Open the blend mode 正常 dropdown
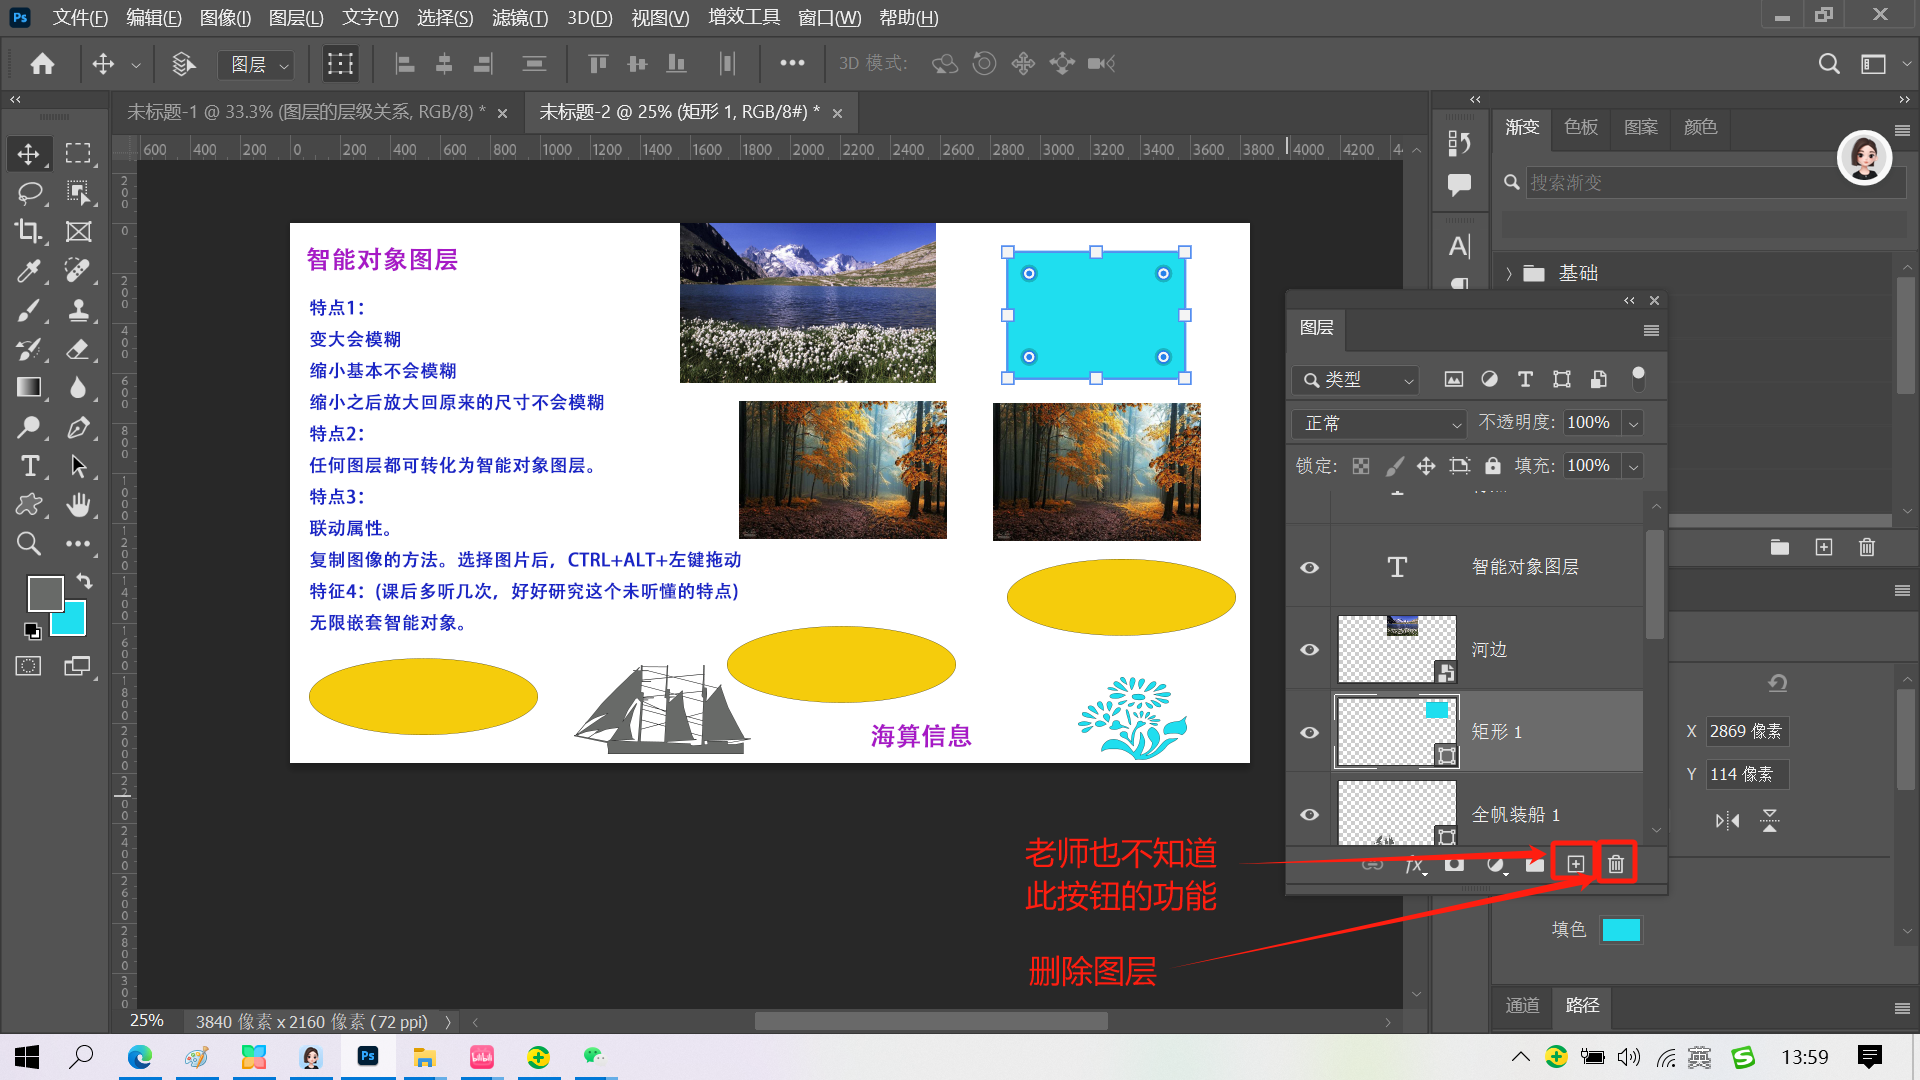This screenshot has height=1080, width=1920. coord(1379,424)
